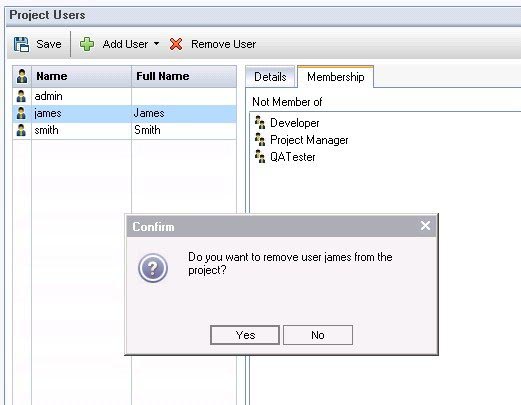Click the user icon column header
Screen dimensions: 521x405
pos(22,76)
